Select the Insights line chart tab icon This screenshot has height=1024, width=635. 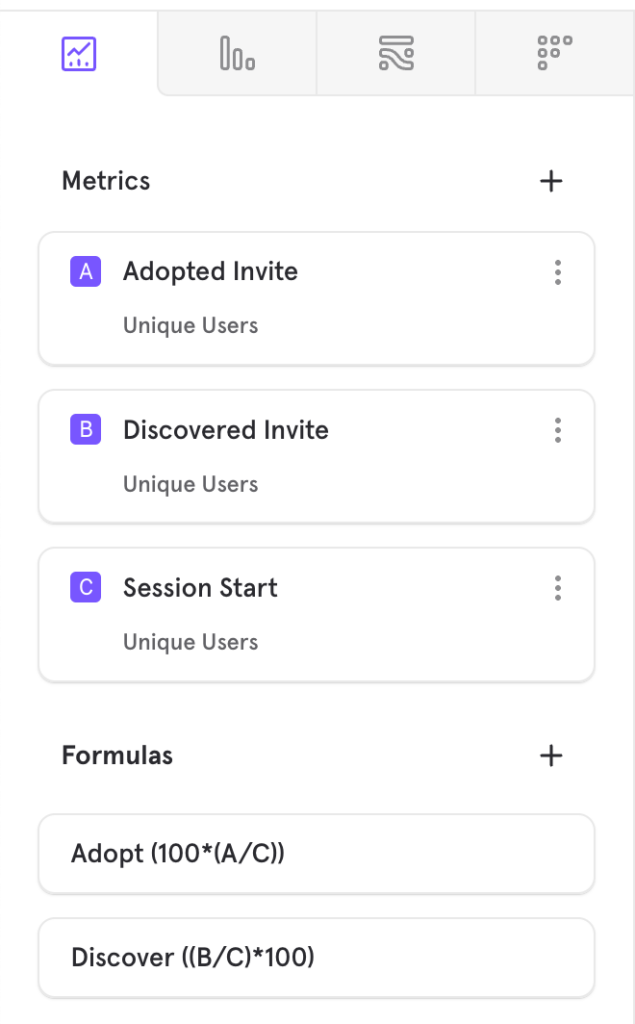(78, 54)
